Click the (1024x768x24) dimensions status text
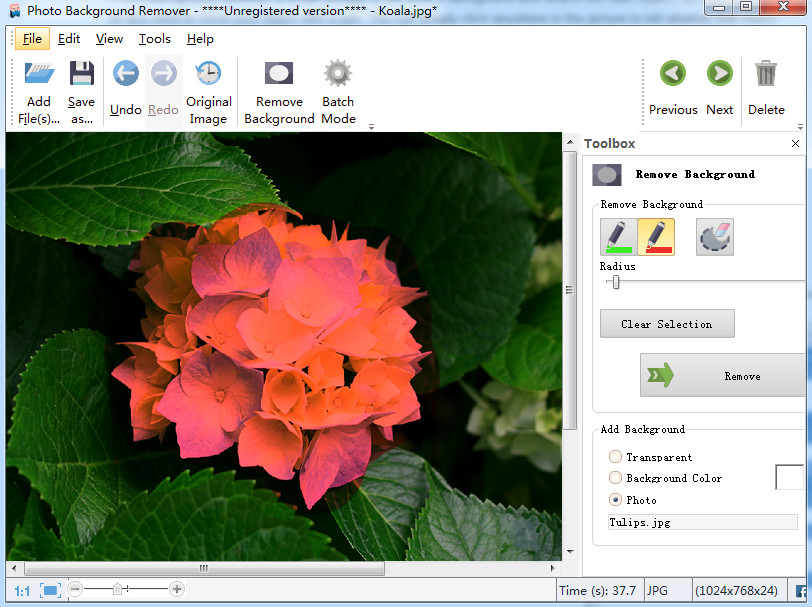Screen dimensions: 812x607 [x=736, y=591]
